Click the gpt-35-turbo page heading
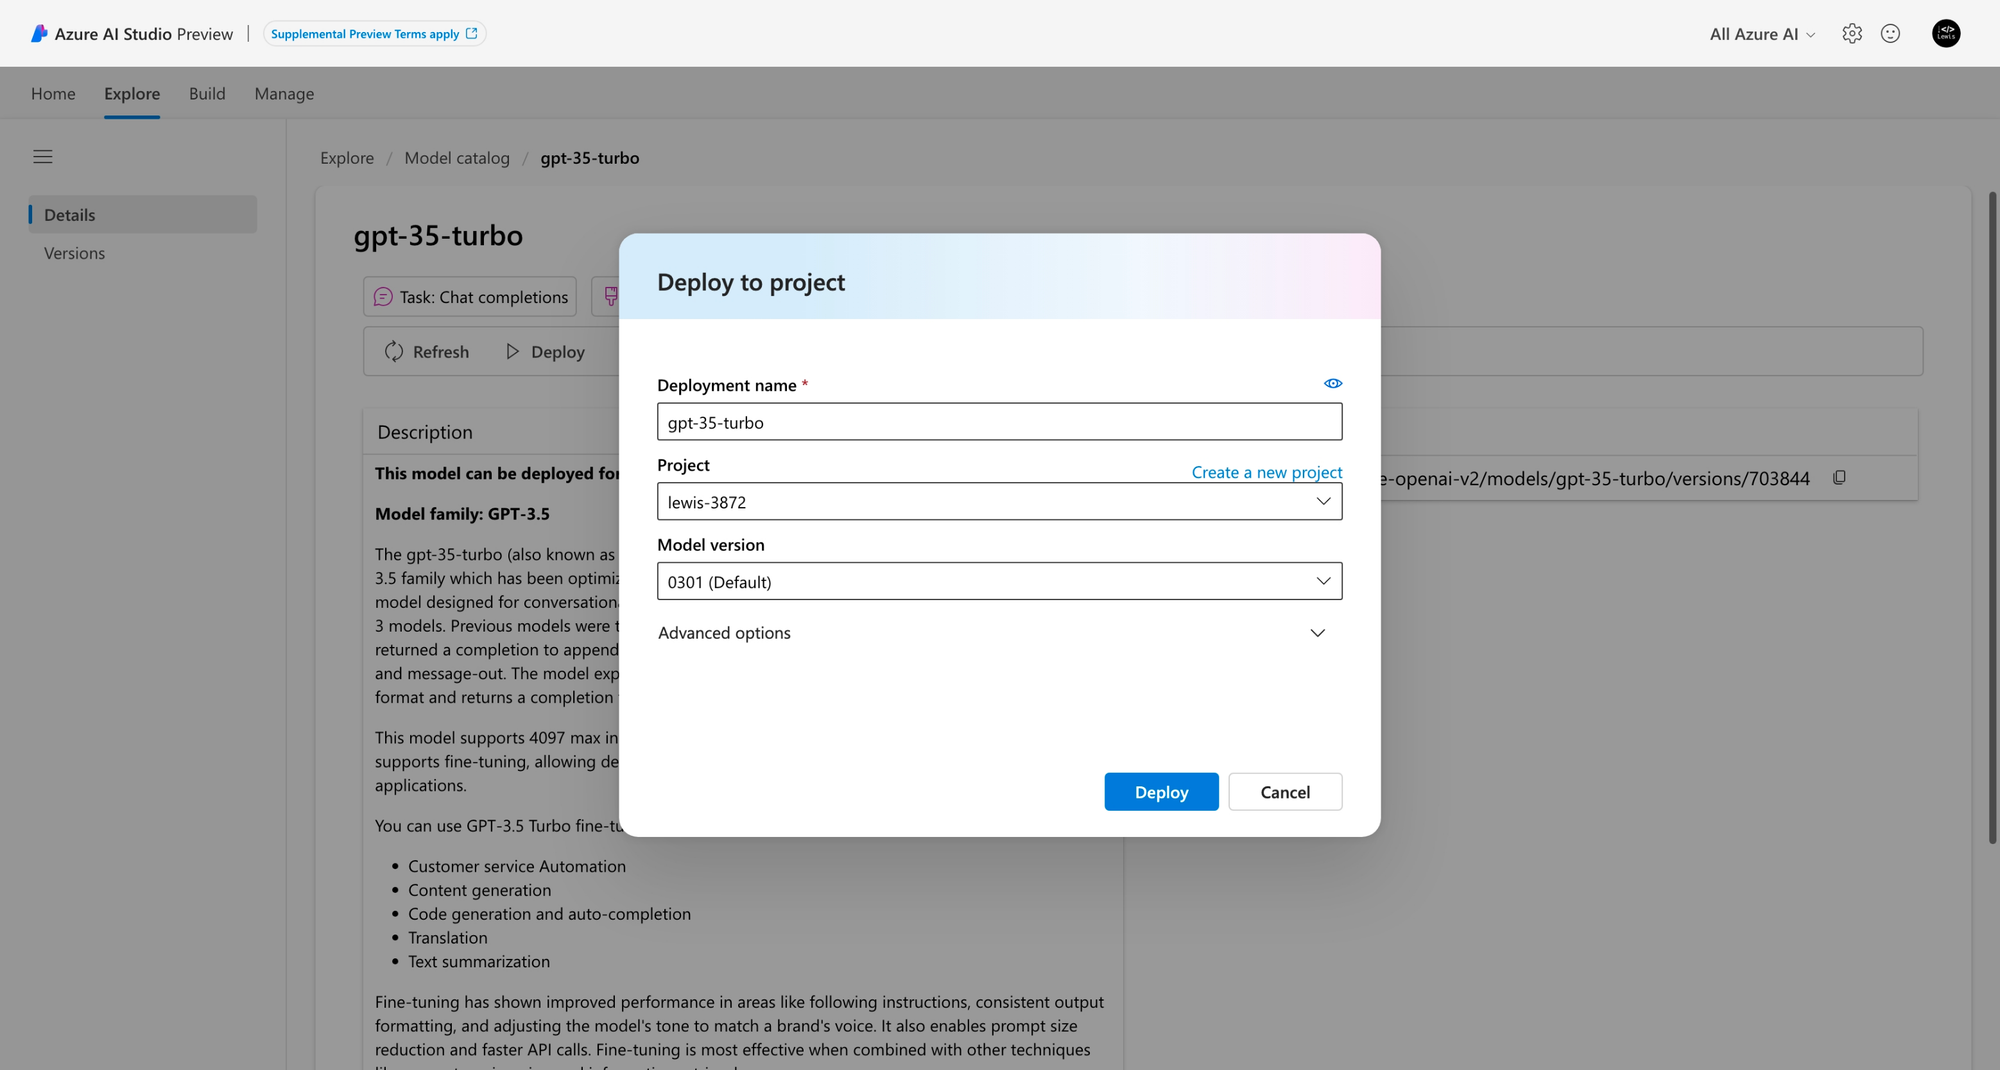 click(438, 236)
